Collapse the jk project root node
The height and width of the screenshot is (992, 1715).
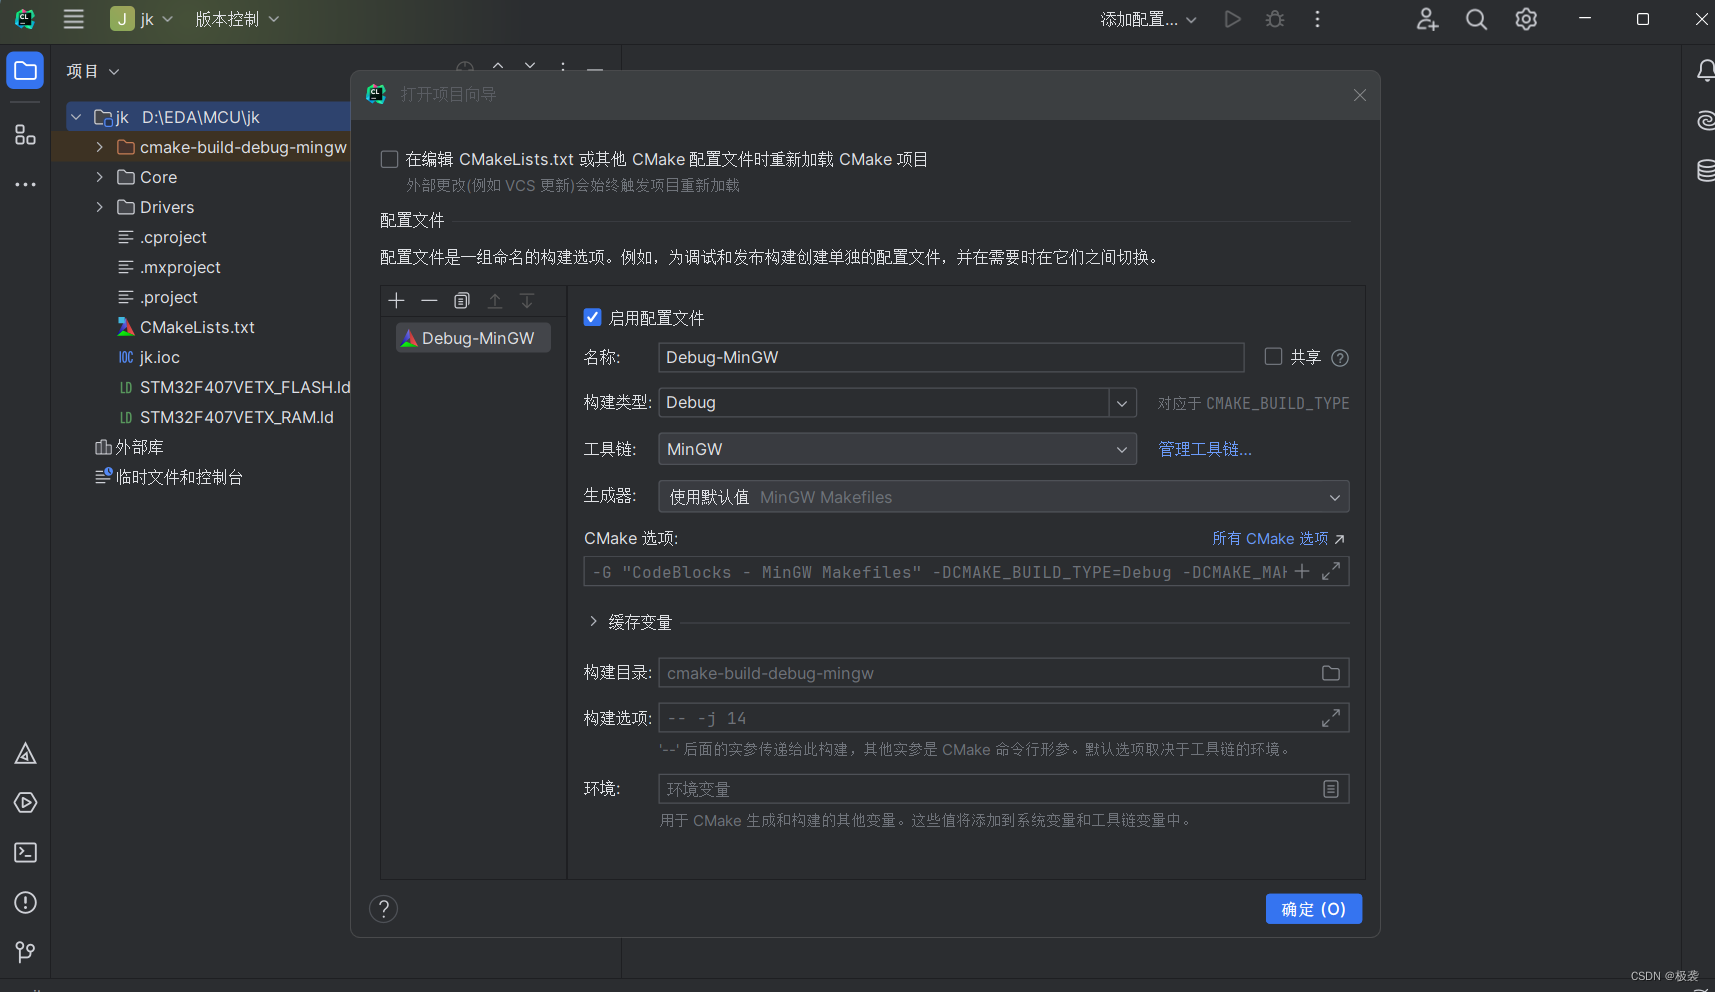(x=76, y=117)
